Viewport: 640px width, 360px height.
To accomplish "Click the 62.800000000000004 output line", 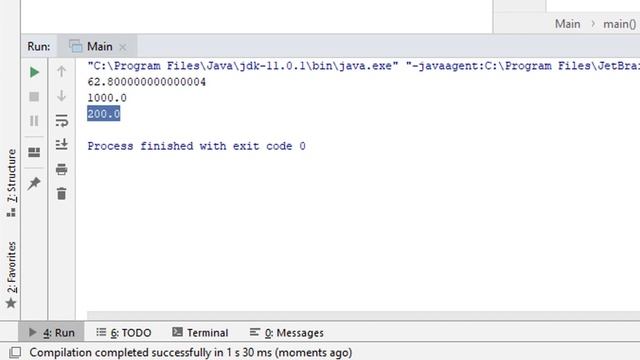I will click(147, 82).
